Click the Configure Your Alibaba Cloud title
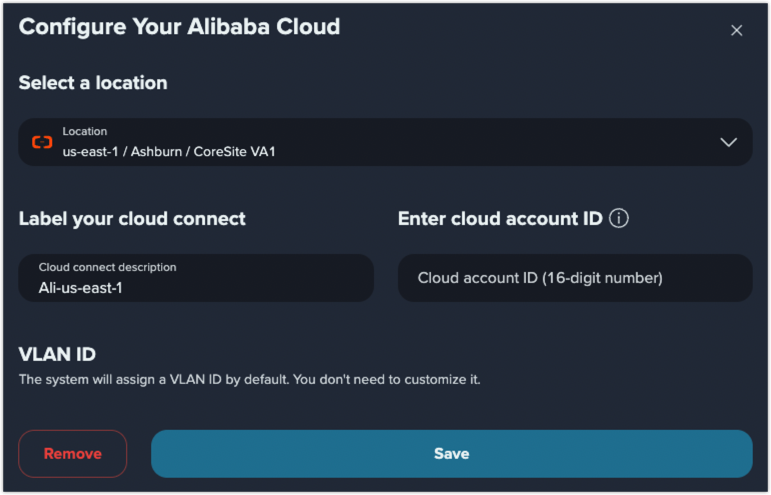The width and height of the screenshot is (771, 495). (179, 27)
